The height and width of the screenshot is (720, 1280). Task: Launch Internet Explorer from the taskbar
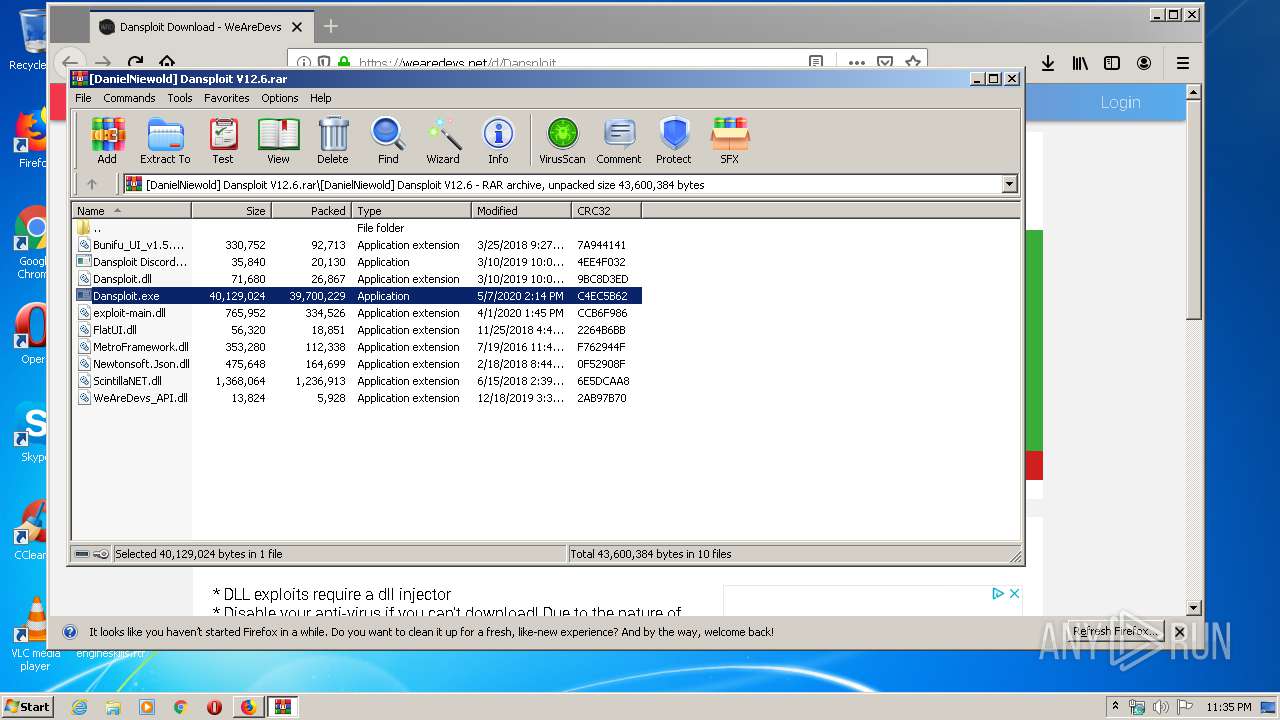[x=79, y=707]
